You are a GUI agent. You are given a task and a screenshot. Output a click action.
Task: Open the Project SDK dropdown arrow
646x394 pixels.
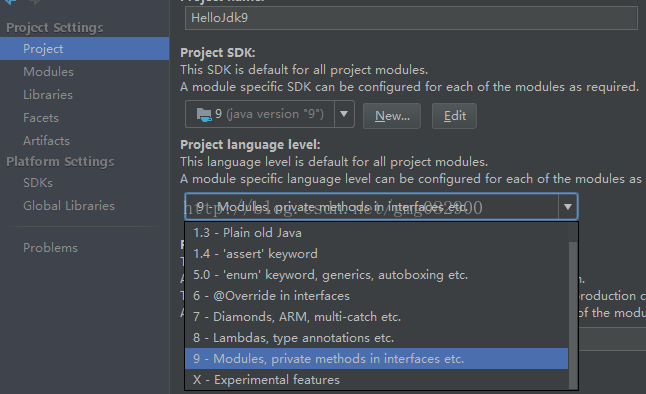pos(344,114)
